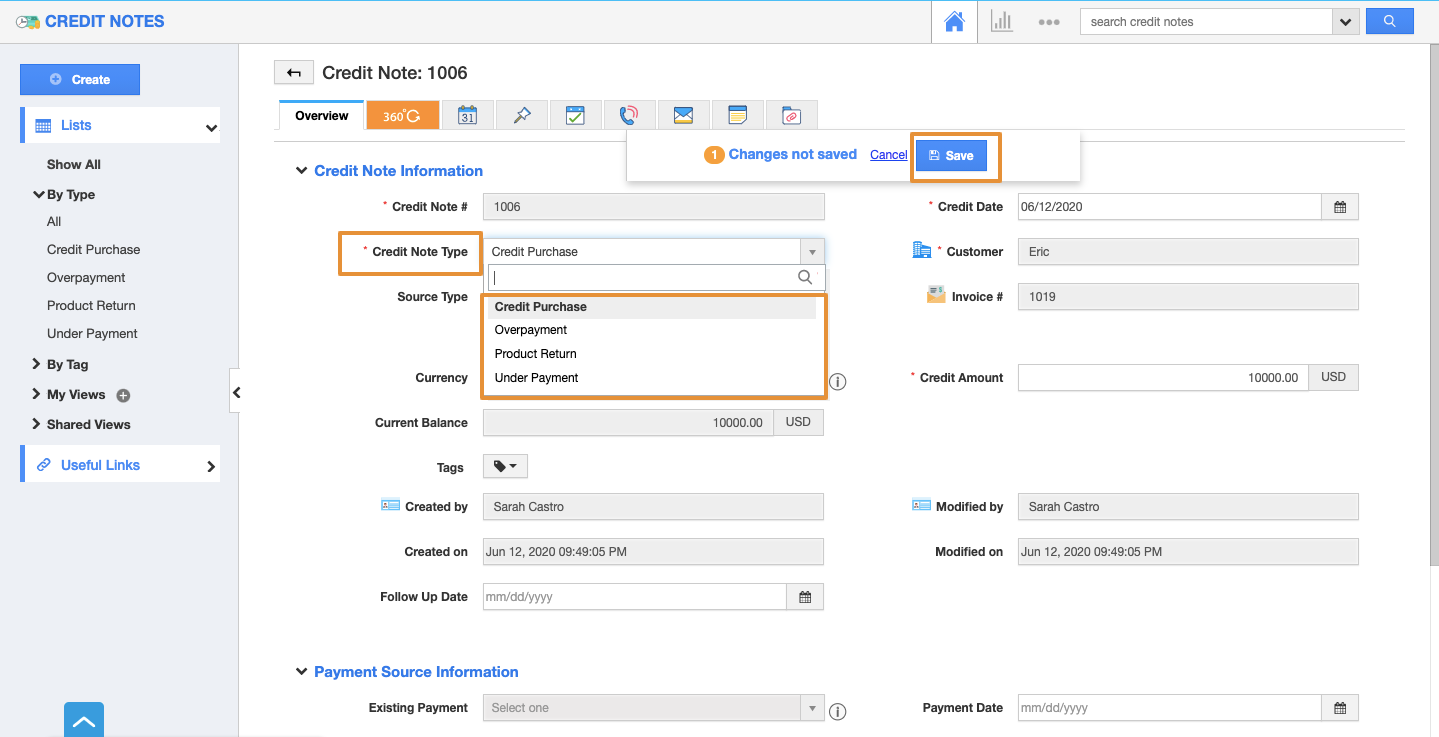Open the Credit Date calendar picker

click(x=1340, y=207)
